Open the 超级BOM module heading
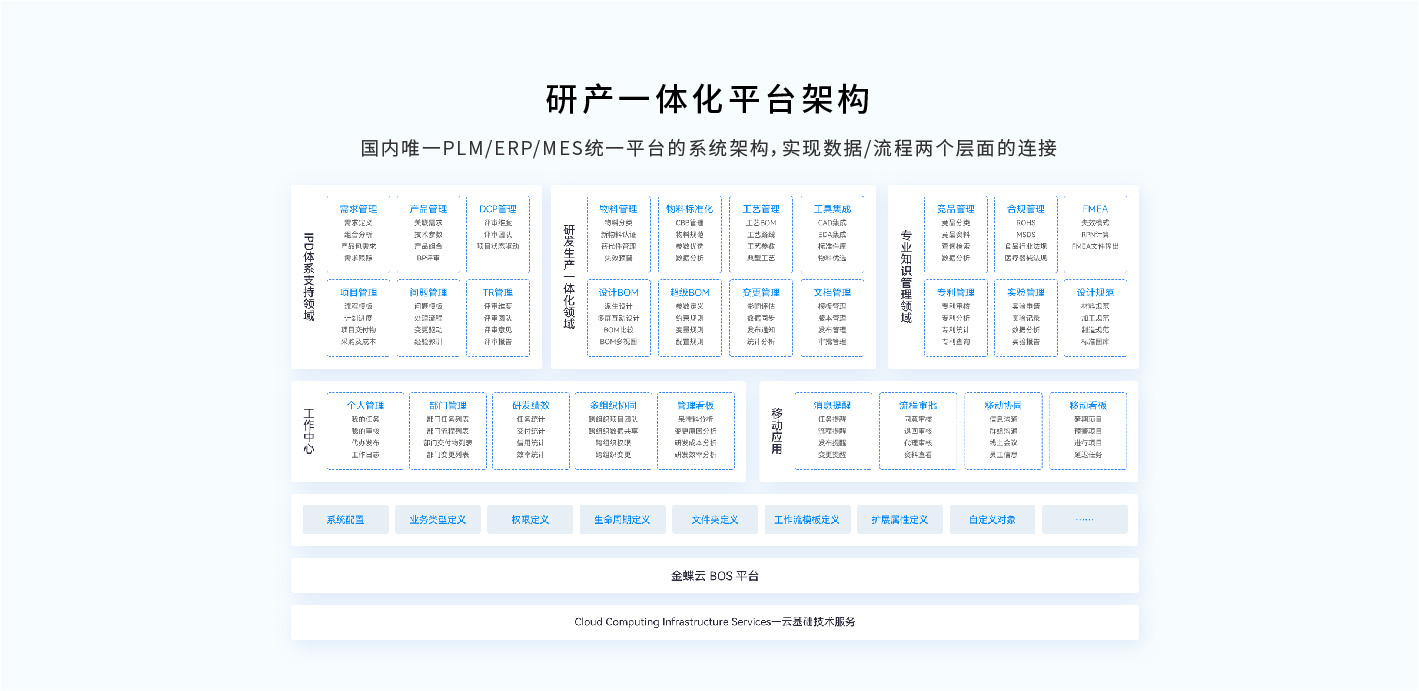This screenshot has height=691, width=1419. (x=690, y=292)
